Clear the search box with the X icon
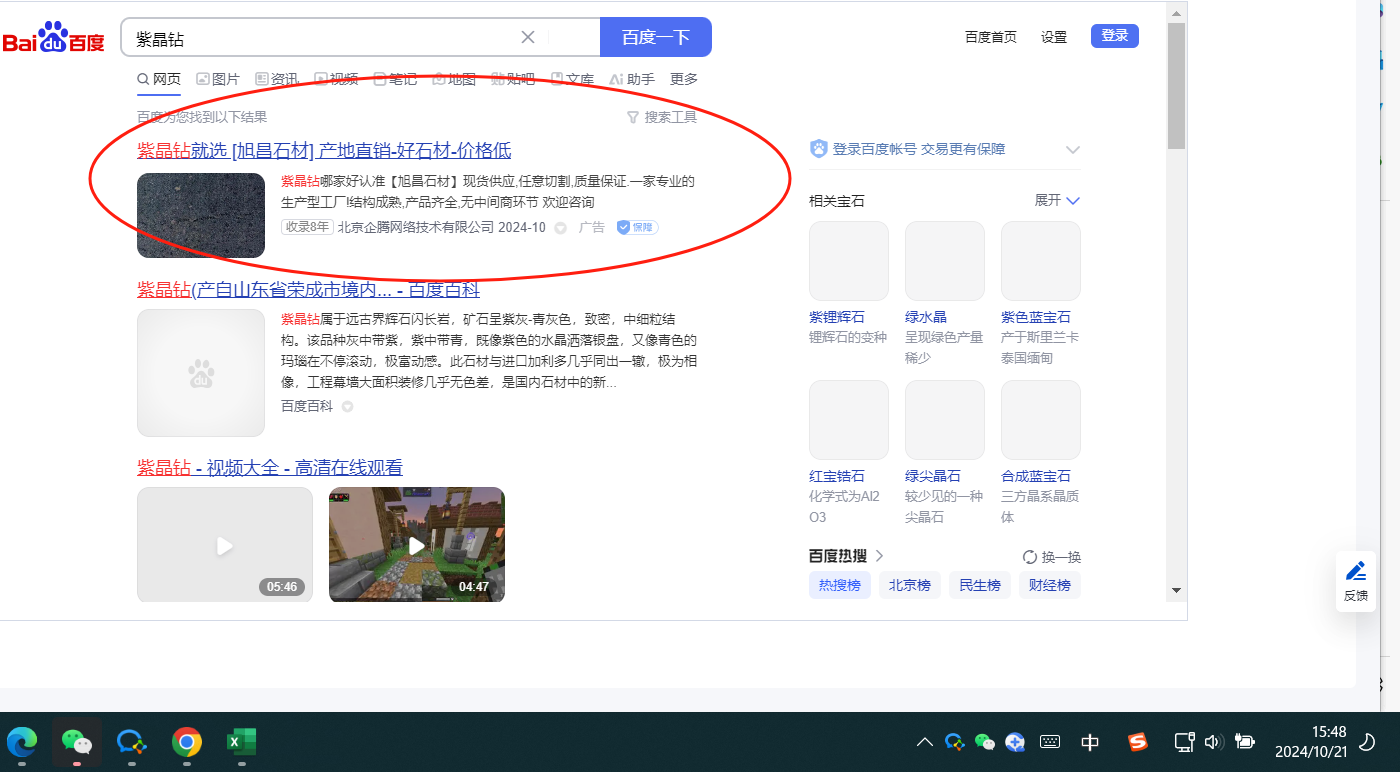 [528, 38]
